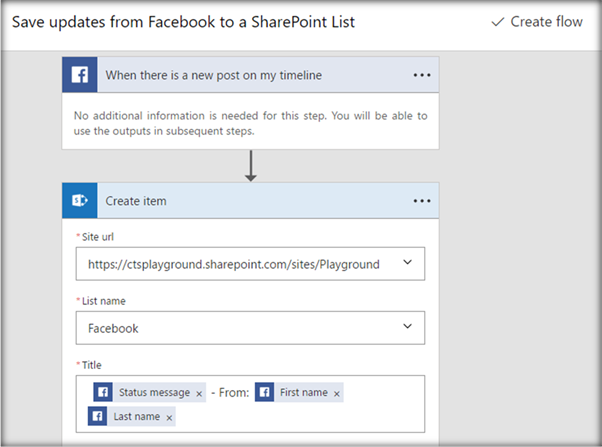602x447 pixels.
Task: Click the checkmark icon beside Create flow
Action: [498, 22]
